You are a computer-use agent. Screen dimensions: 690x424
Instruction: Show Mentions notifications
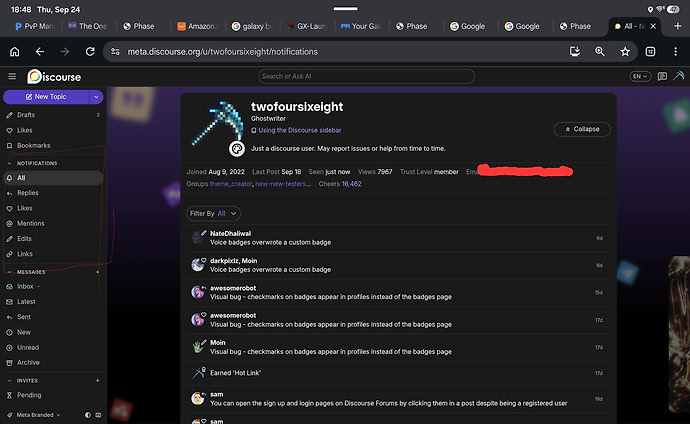point(53,223)
